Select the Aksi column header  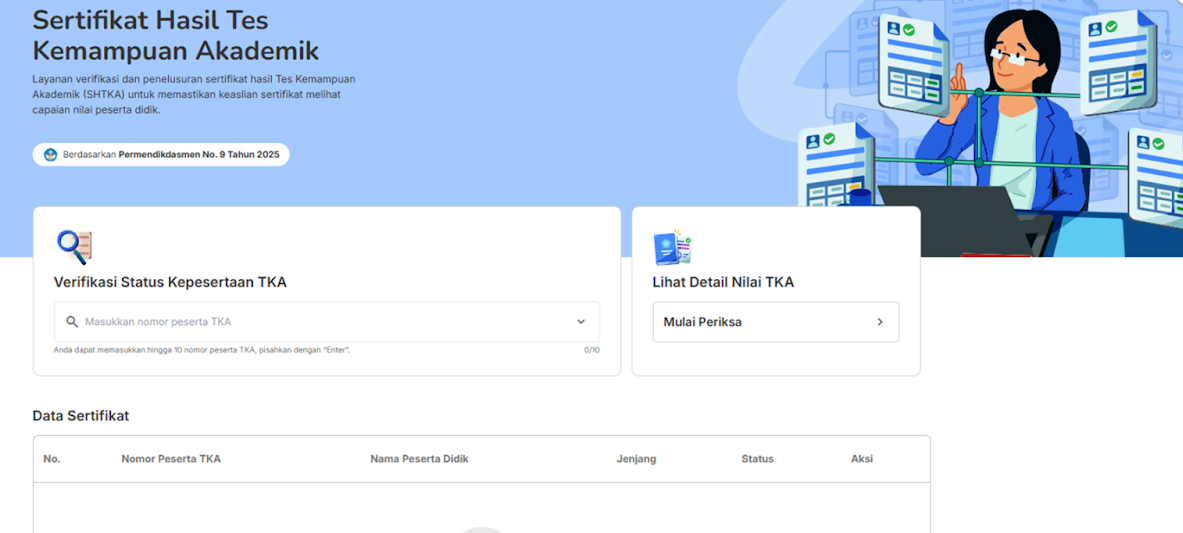(861, 459)
